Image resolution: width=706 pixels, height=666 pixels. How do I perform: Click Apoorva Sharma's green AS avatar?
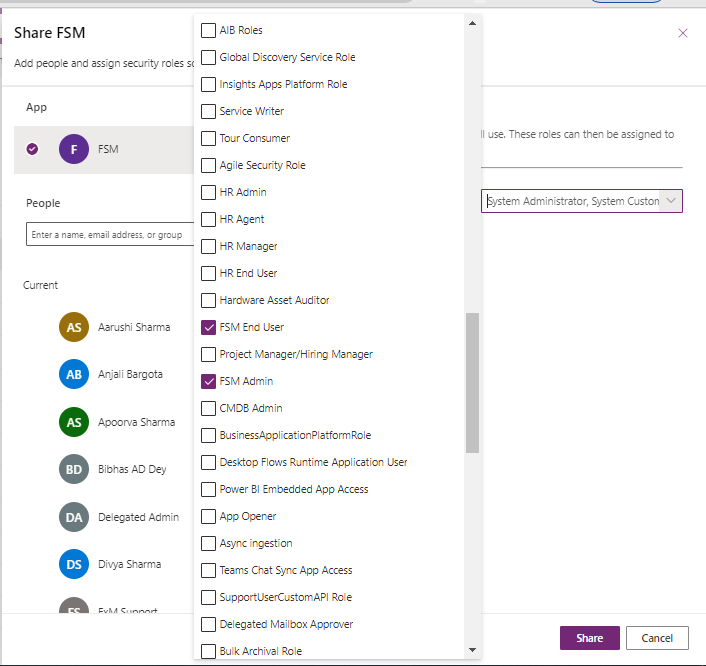pos(74,422)
